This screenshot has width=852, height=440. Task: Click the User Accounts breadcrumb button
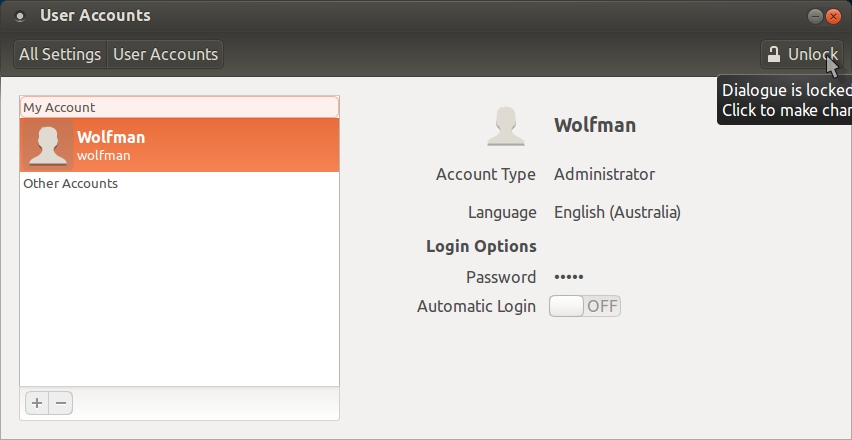click(x=165, y=54)
